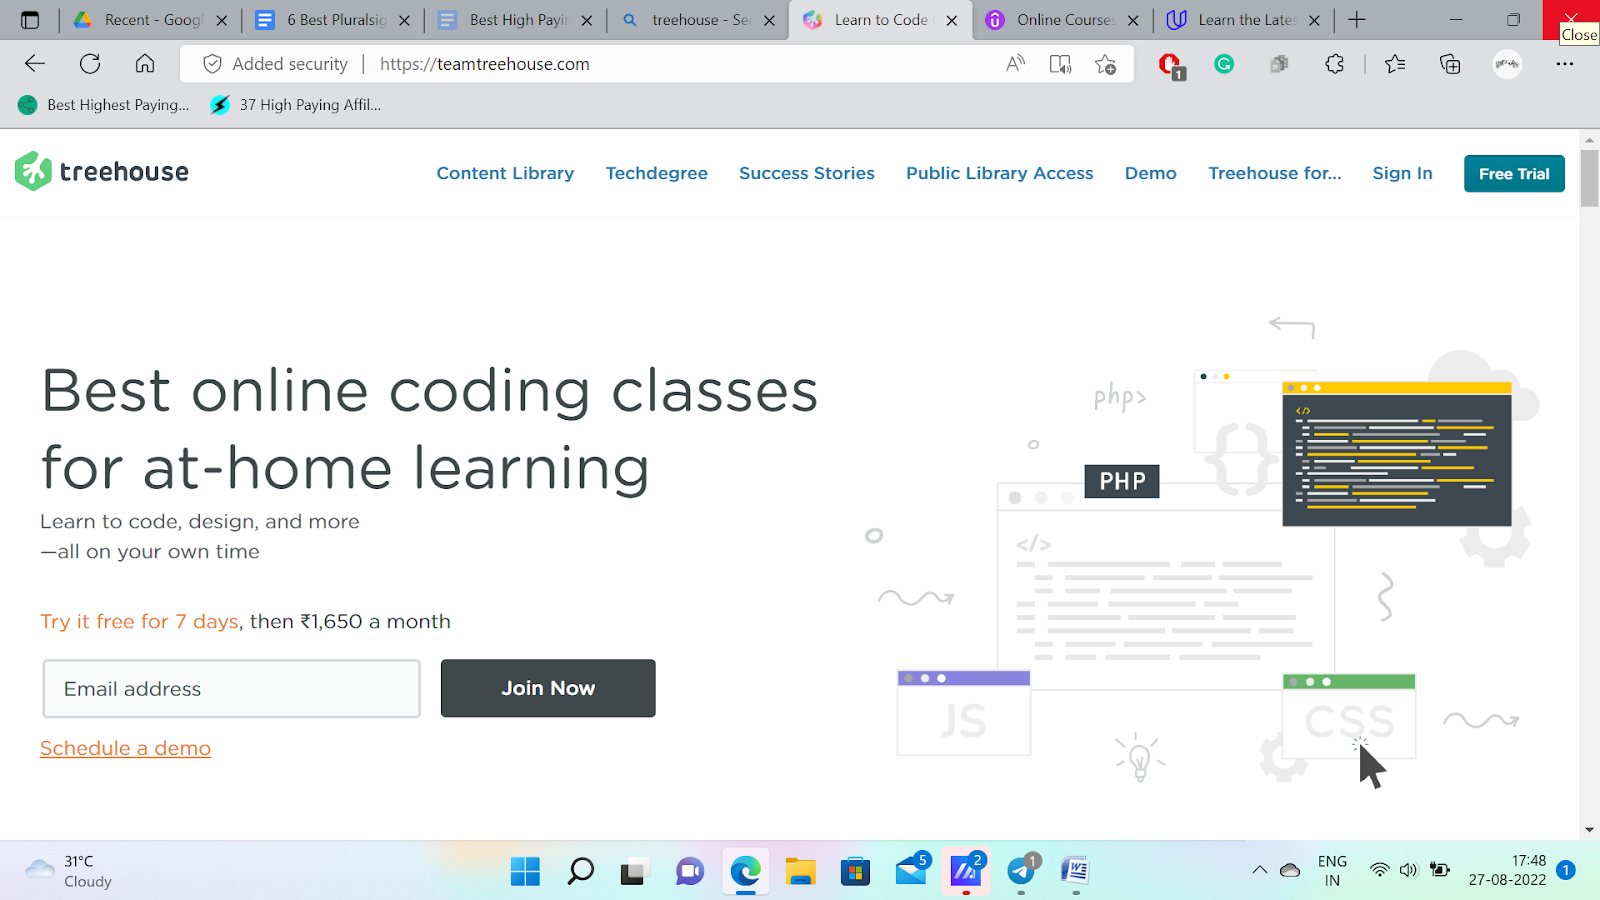Click the address bar URL

click(x=485, y=64)
